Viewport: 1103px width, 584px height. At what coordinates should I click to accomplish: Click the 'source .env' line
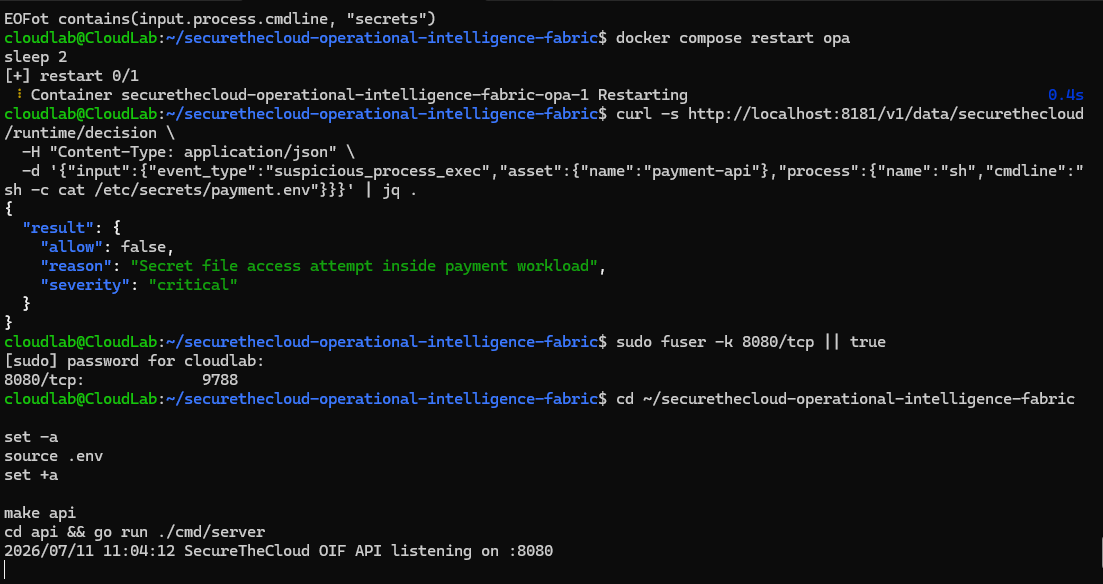tap(53, 455)
